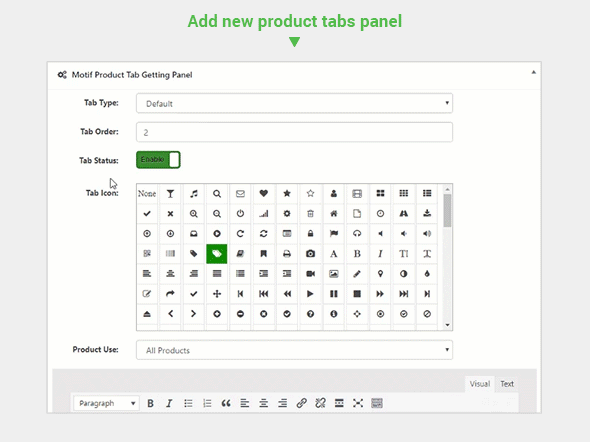The width and height of the screenshot is (590, 442).
Task: Choose the eject icon
Action: tap(147, 314)
